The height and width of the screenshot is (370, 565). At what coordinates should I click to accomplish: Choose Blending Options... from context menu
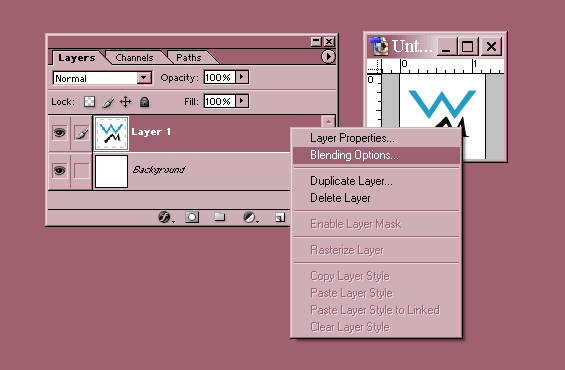pos(376,155)
